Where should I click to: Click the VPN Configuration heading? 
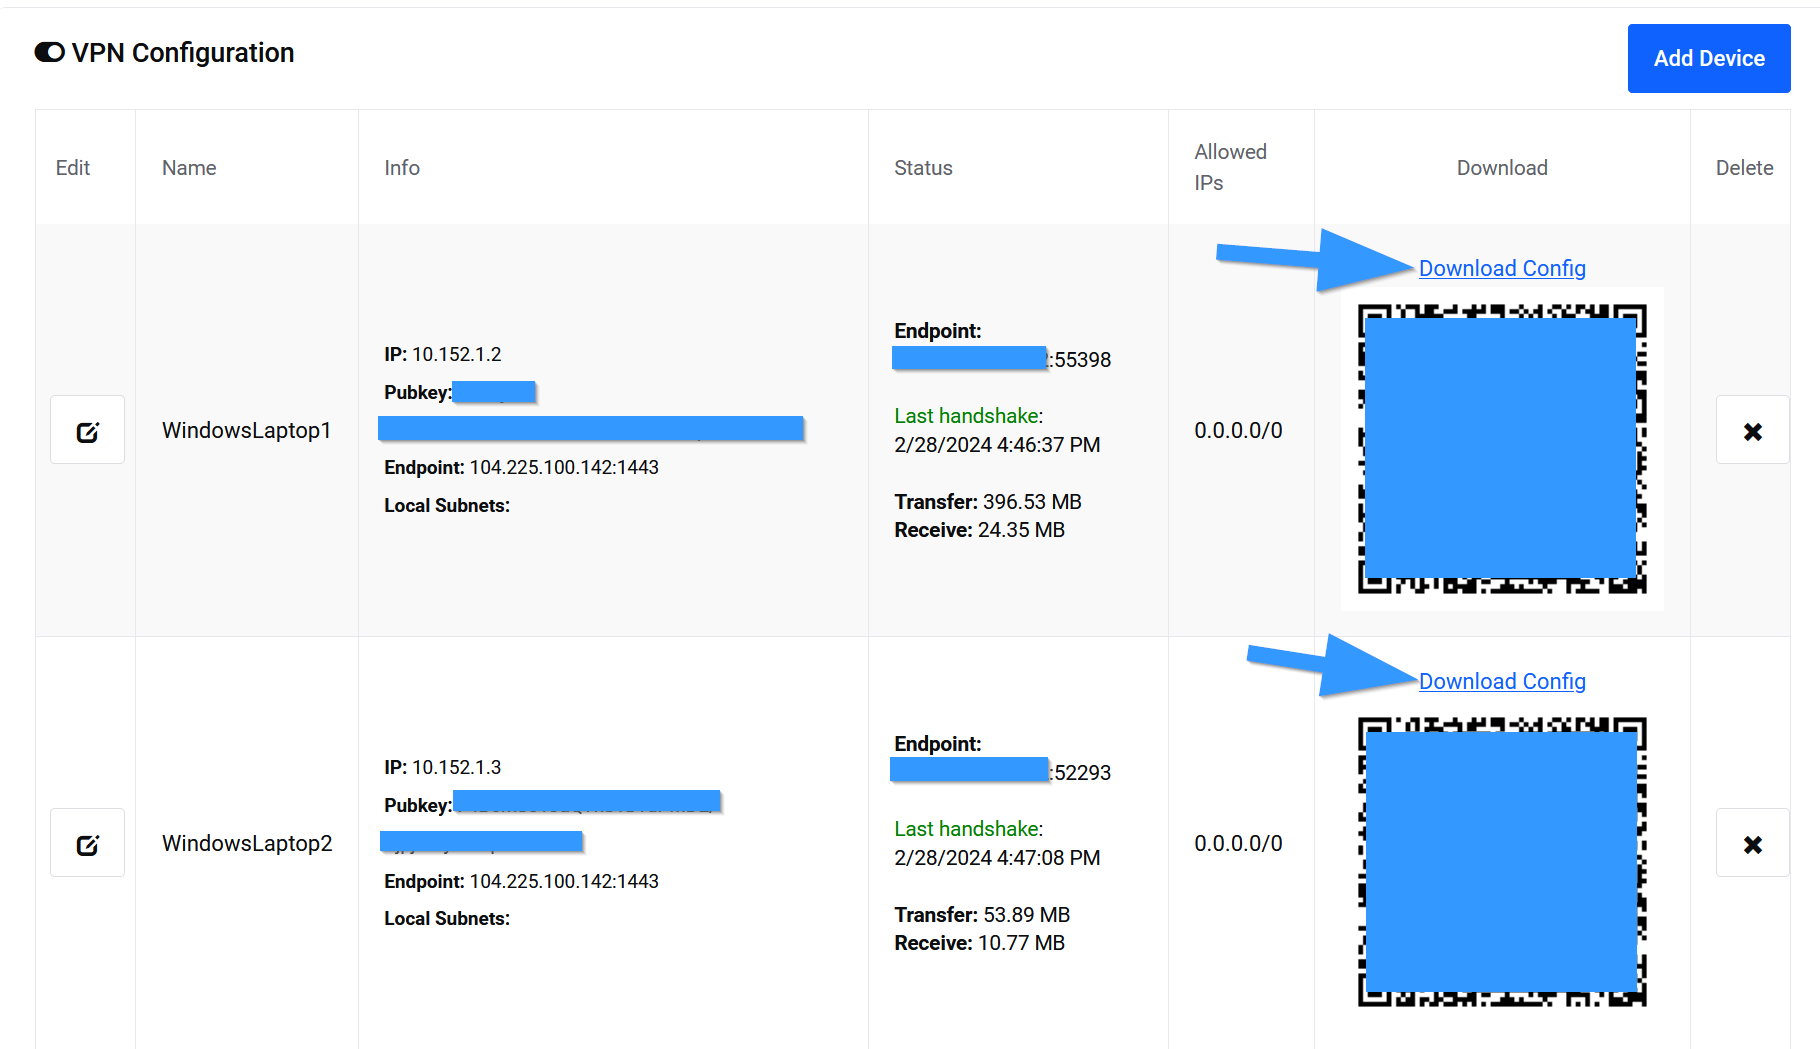[183, 53]
